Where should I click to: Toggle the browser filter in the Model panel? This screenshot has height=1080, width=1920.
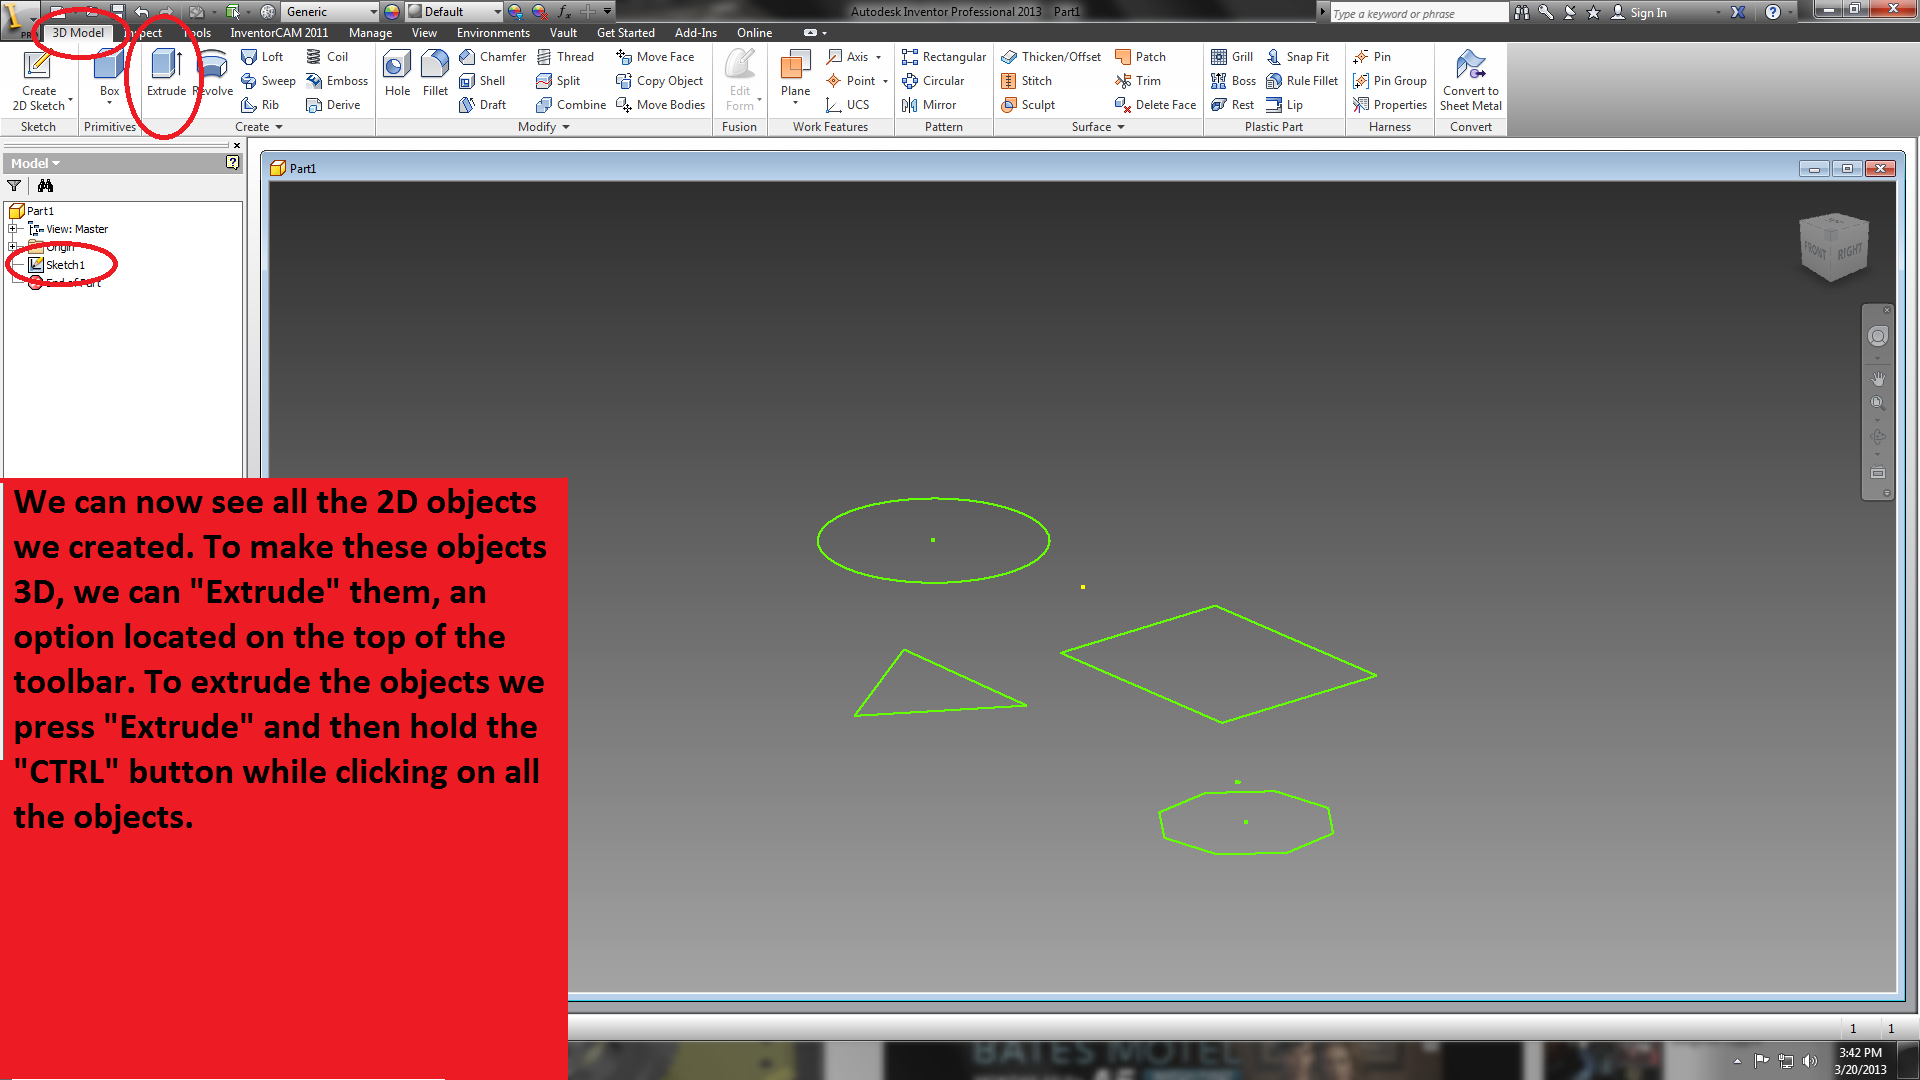(x=14, y=186)
